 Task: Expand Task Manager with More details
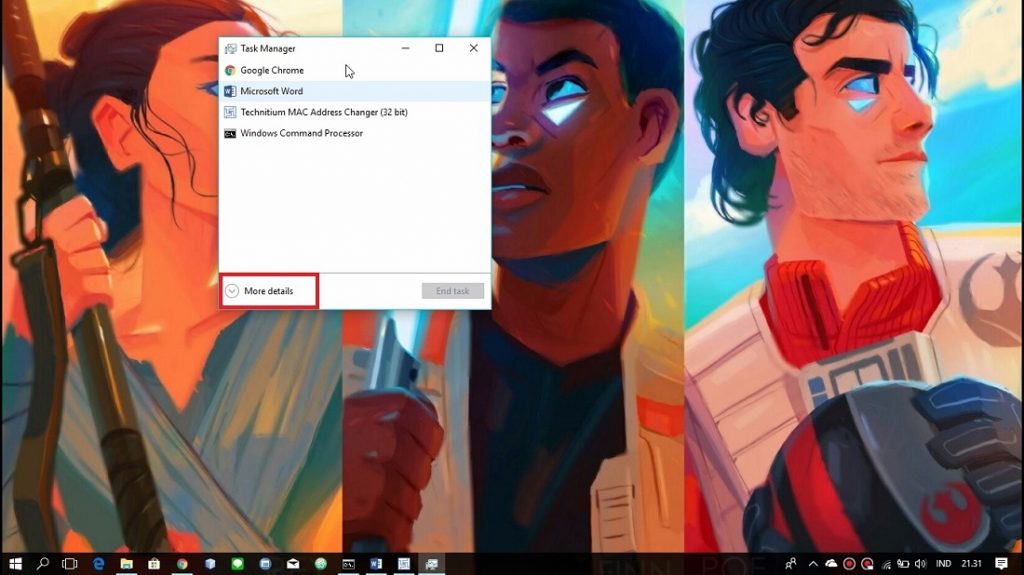point(267,291)
